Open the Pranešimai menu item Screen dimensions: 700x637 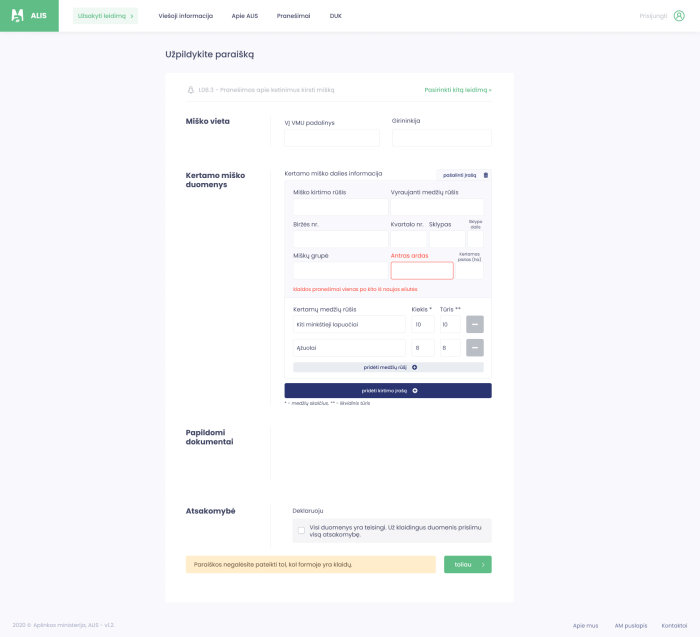coord(293,16)
